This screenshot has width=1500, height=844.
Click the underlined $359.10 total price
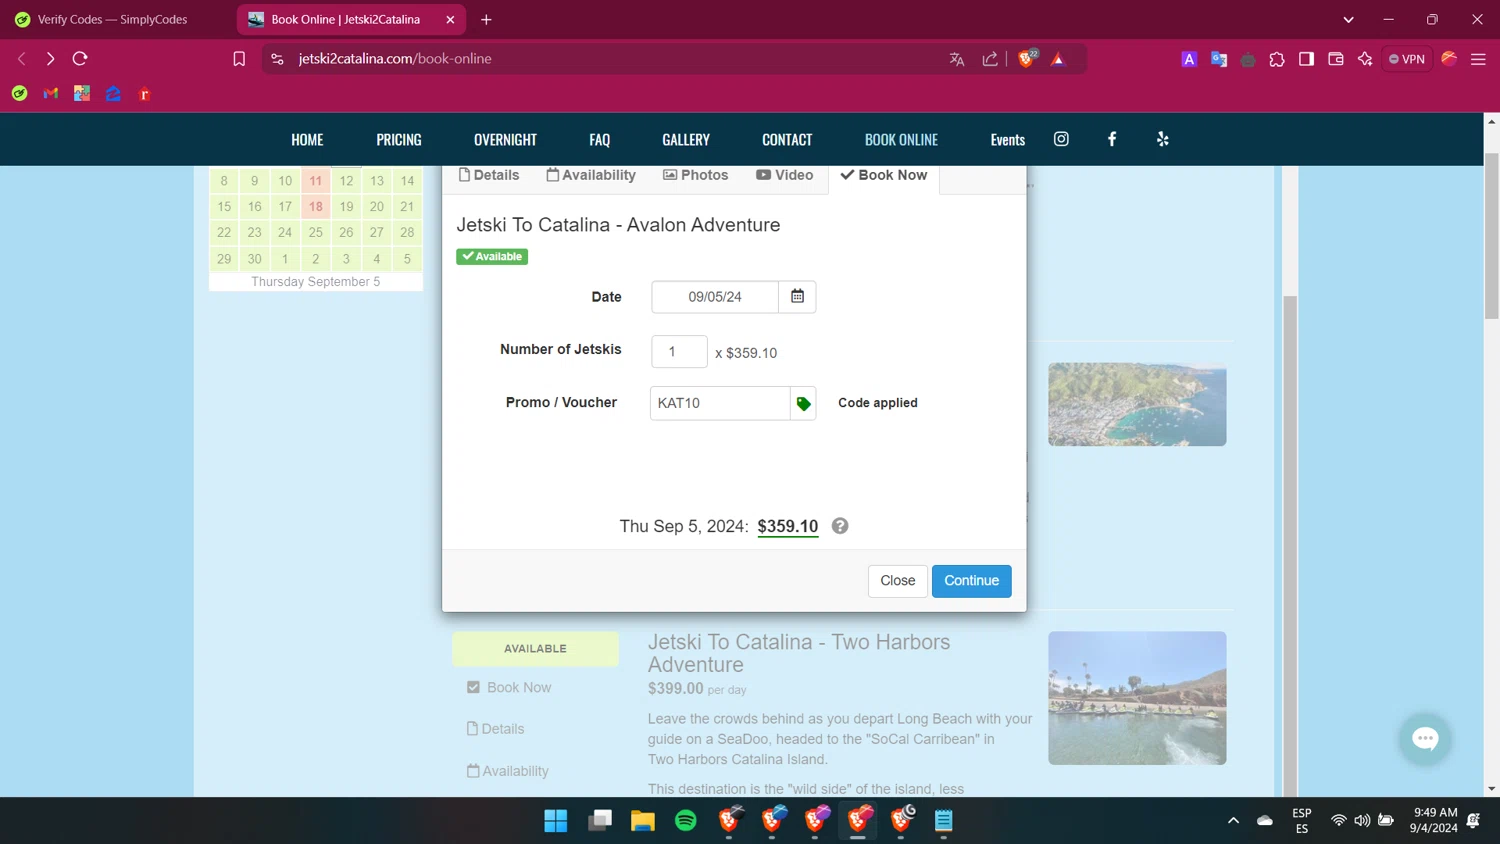(x=788, y=526)
